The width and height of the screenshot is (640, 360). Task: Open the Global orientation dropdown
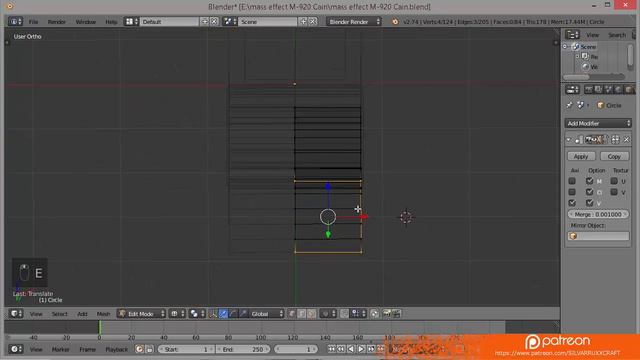[267, 313]
